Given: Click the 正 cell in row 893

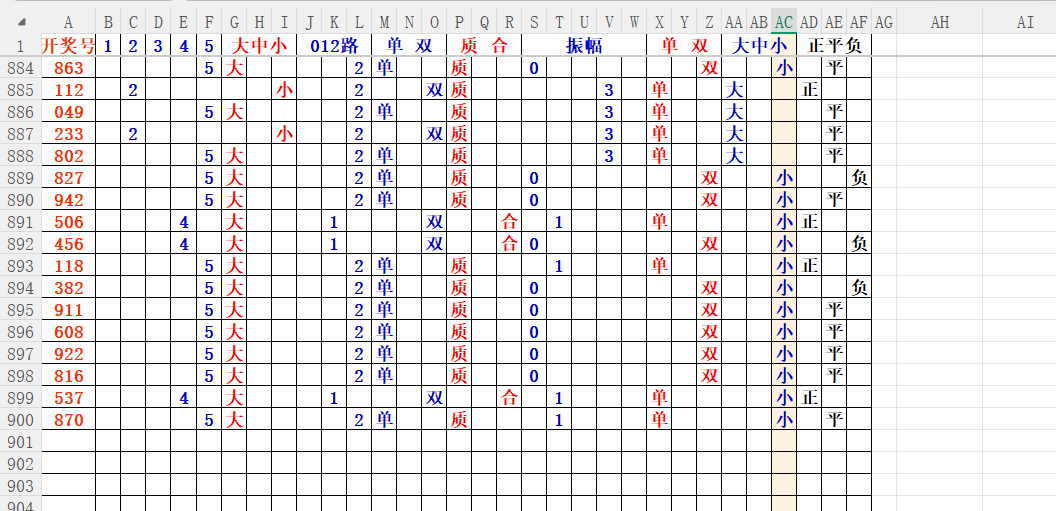Looking at the screenshot, I should tap(809, 266).
